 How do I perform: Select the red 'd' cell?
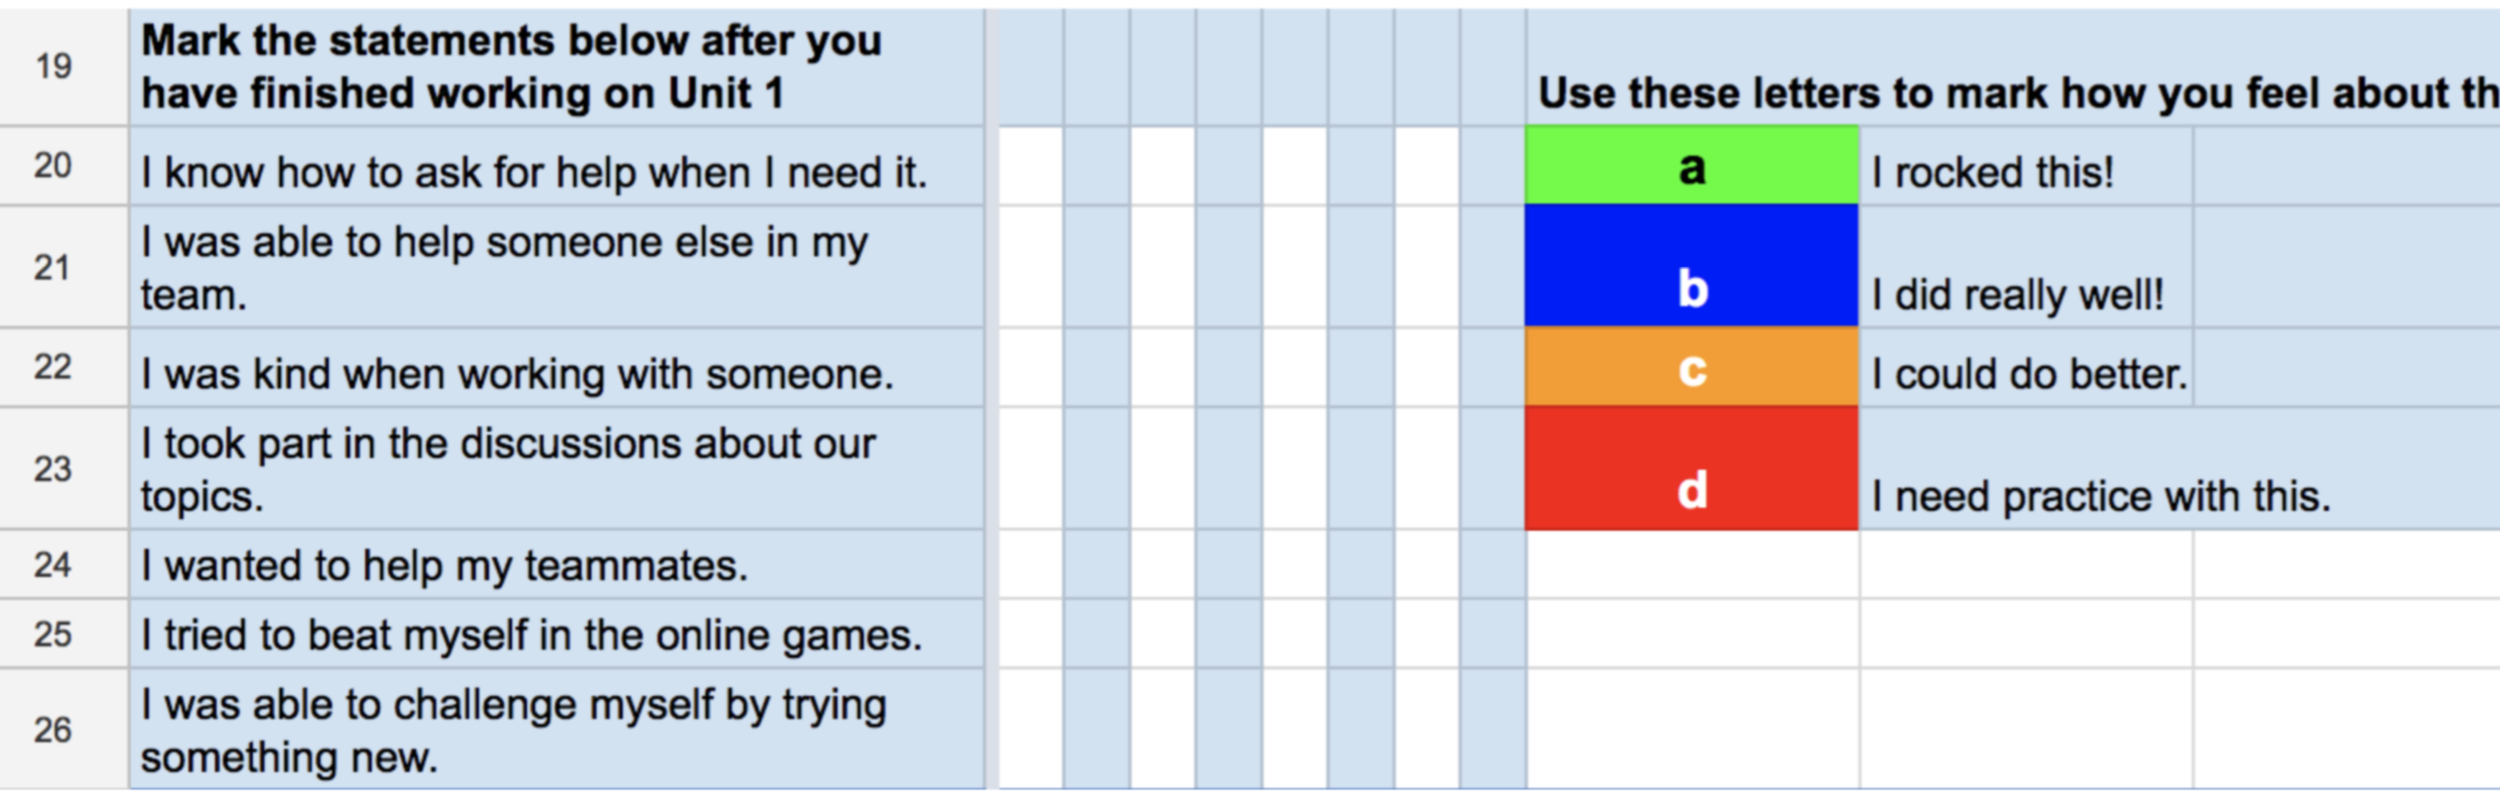click(1691, 468)
